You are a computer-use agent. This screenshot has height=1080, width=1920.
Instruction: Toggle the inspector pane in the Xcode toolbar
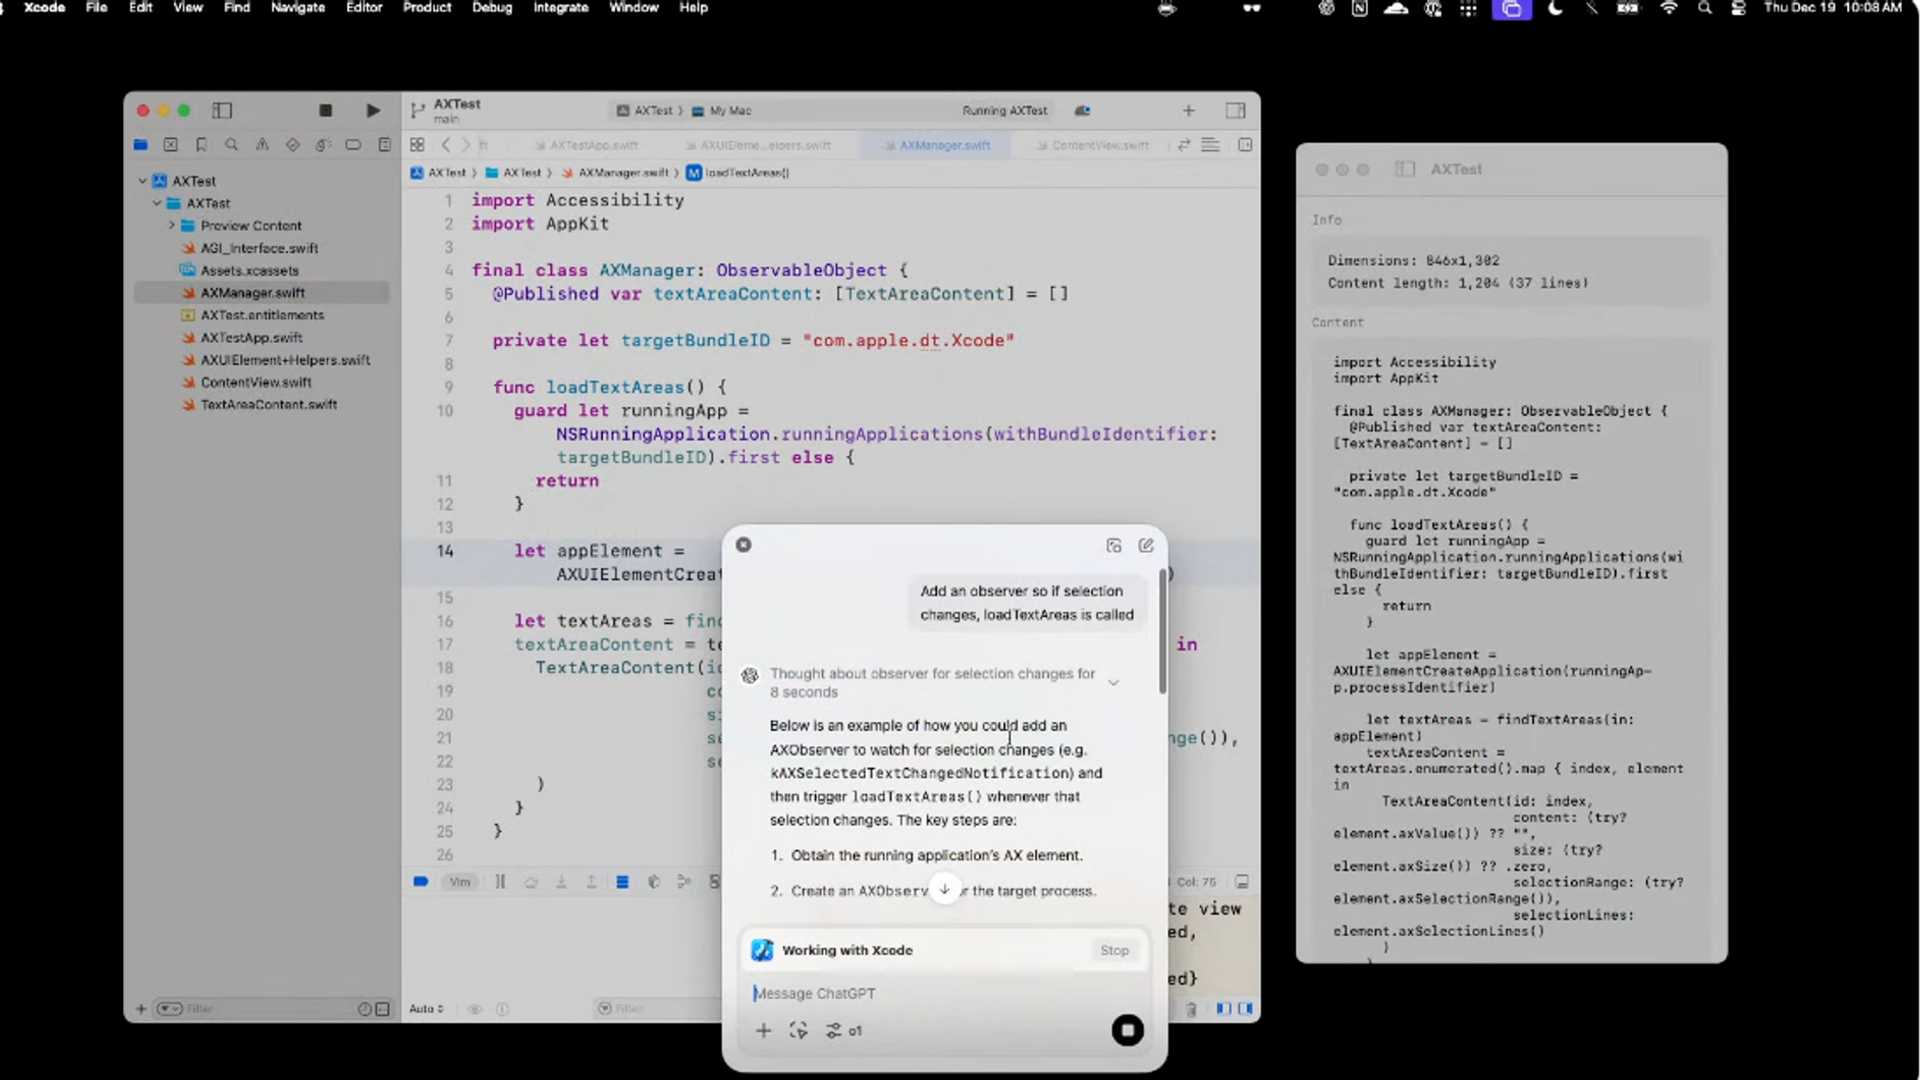[x=1236, y=110]
